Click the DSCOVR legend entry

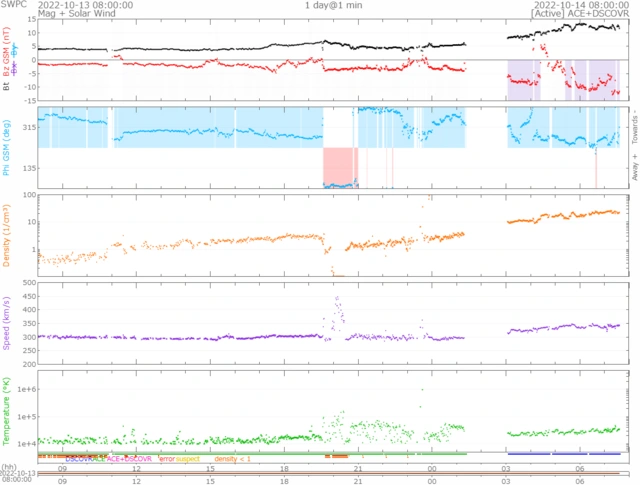(x=79, y=459)
